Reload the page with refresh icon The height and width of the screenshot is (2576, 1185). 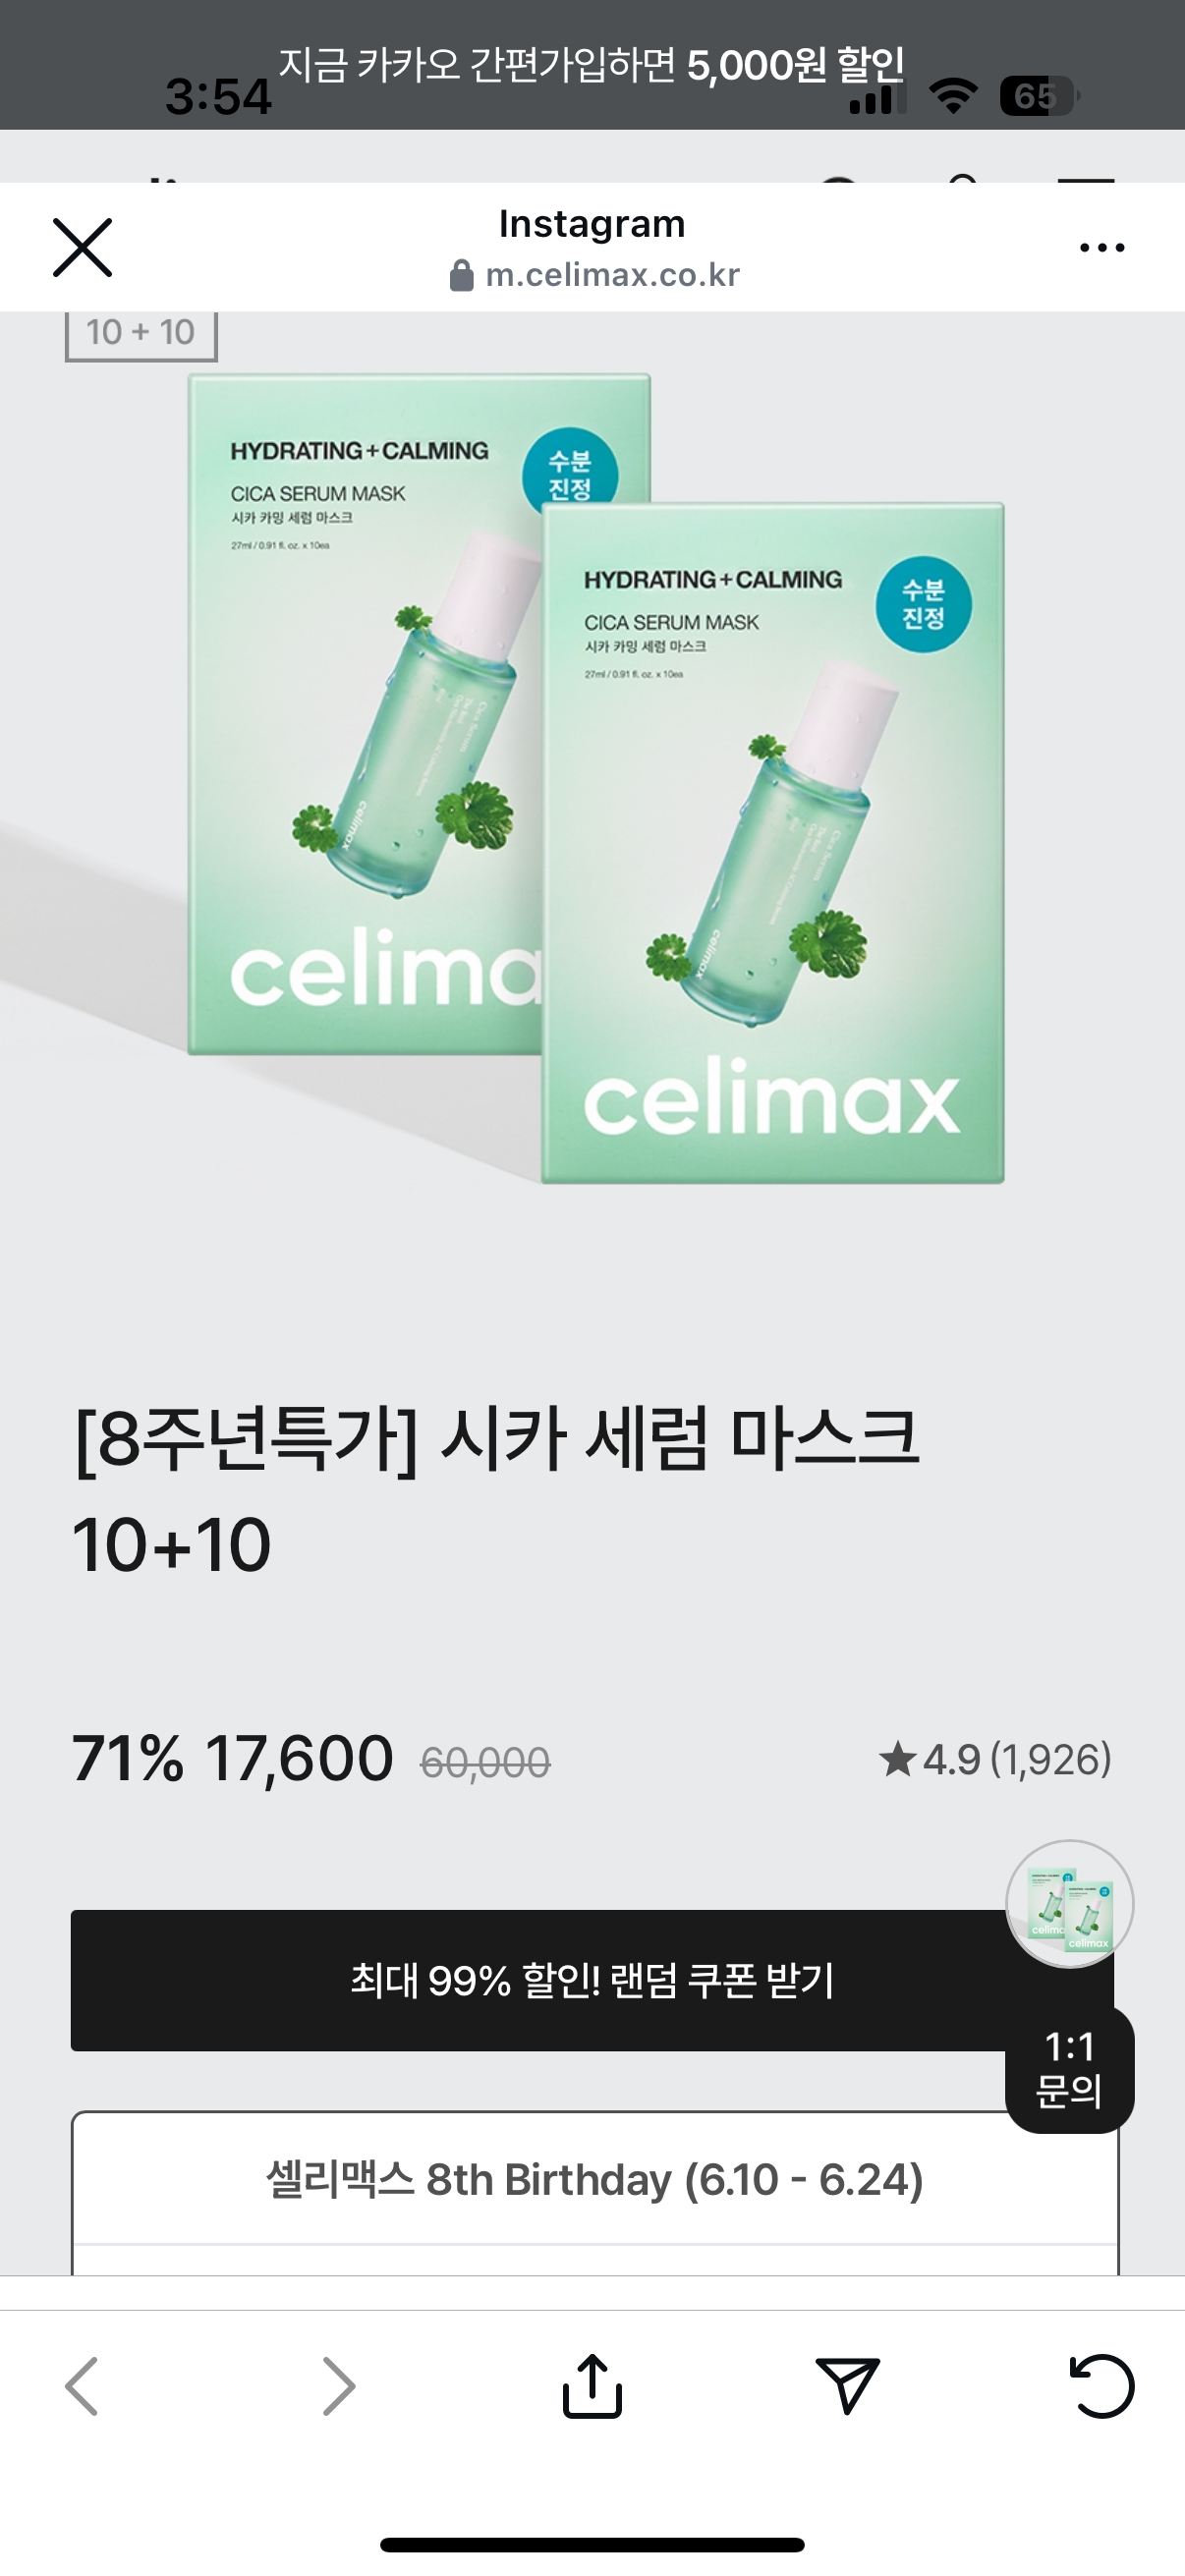tap(1102, 2386)
